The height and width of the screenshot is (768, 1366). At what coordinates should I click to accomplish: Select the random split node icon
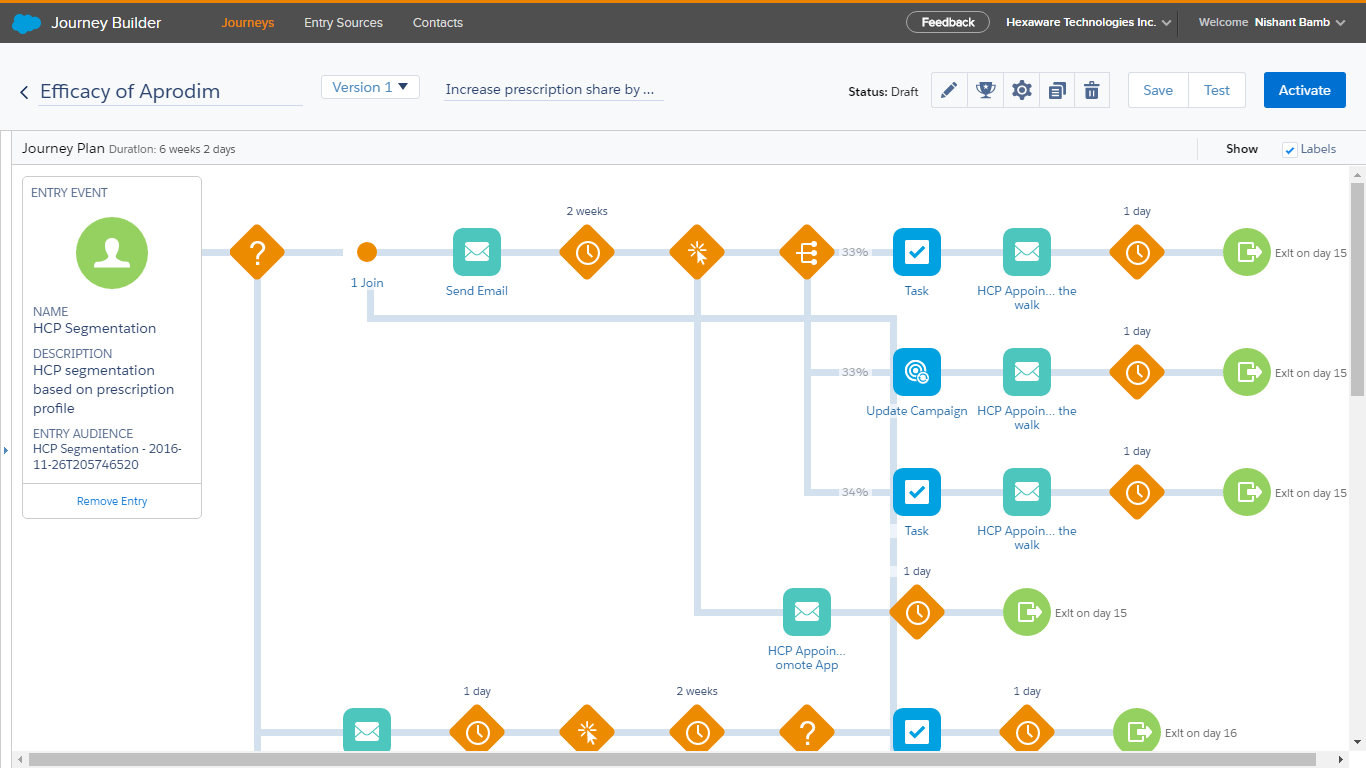(x=807, y=252)
